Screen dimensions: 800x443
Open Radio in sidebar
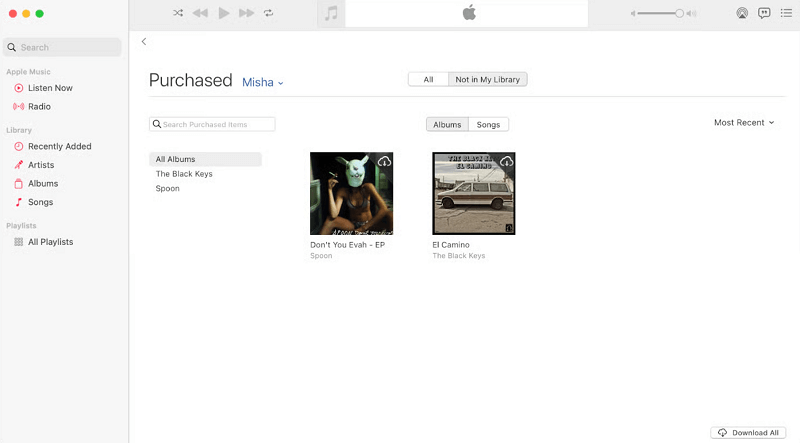[39, 106]
